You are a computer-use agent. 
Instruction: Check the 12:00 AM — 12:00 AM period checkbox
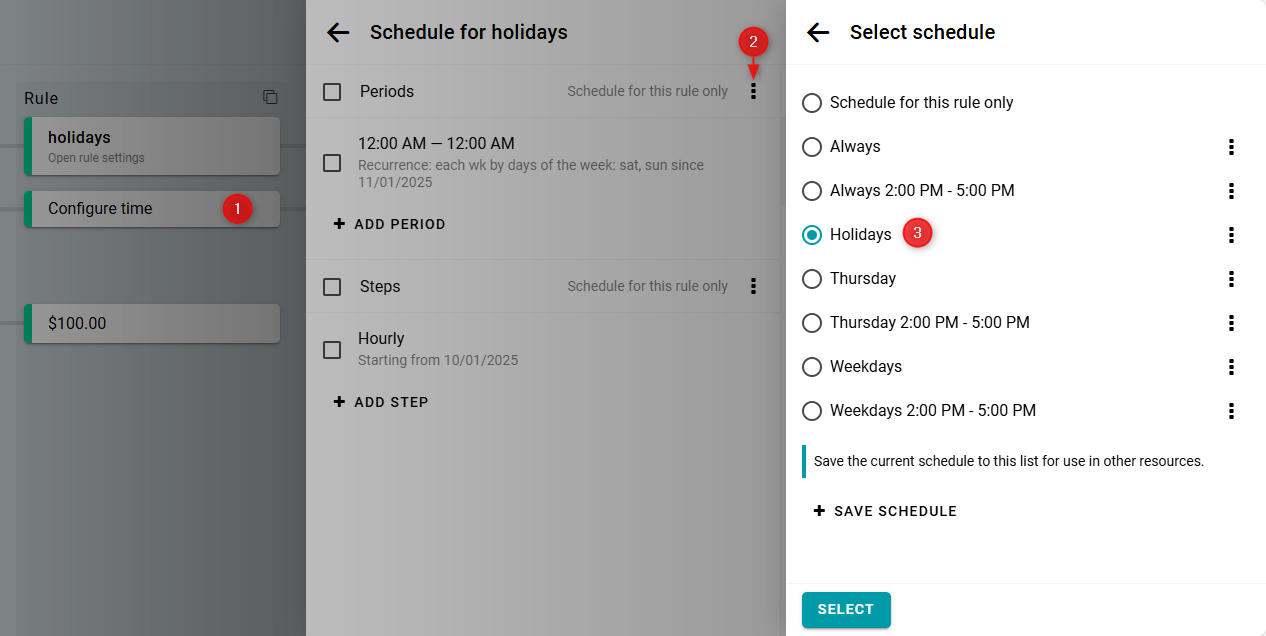coord(332,163)
